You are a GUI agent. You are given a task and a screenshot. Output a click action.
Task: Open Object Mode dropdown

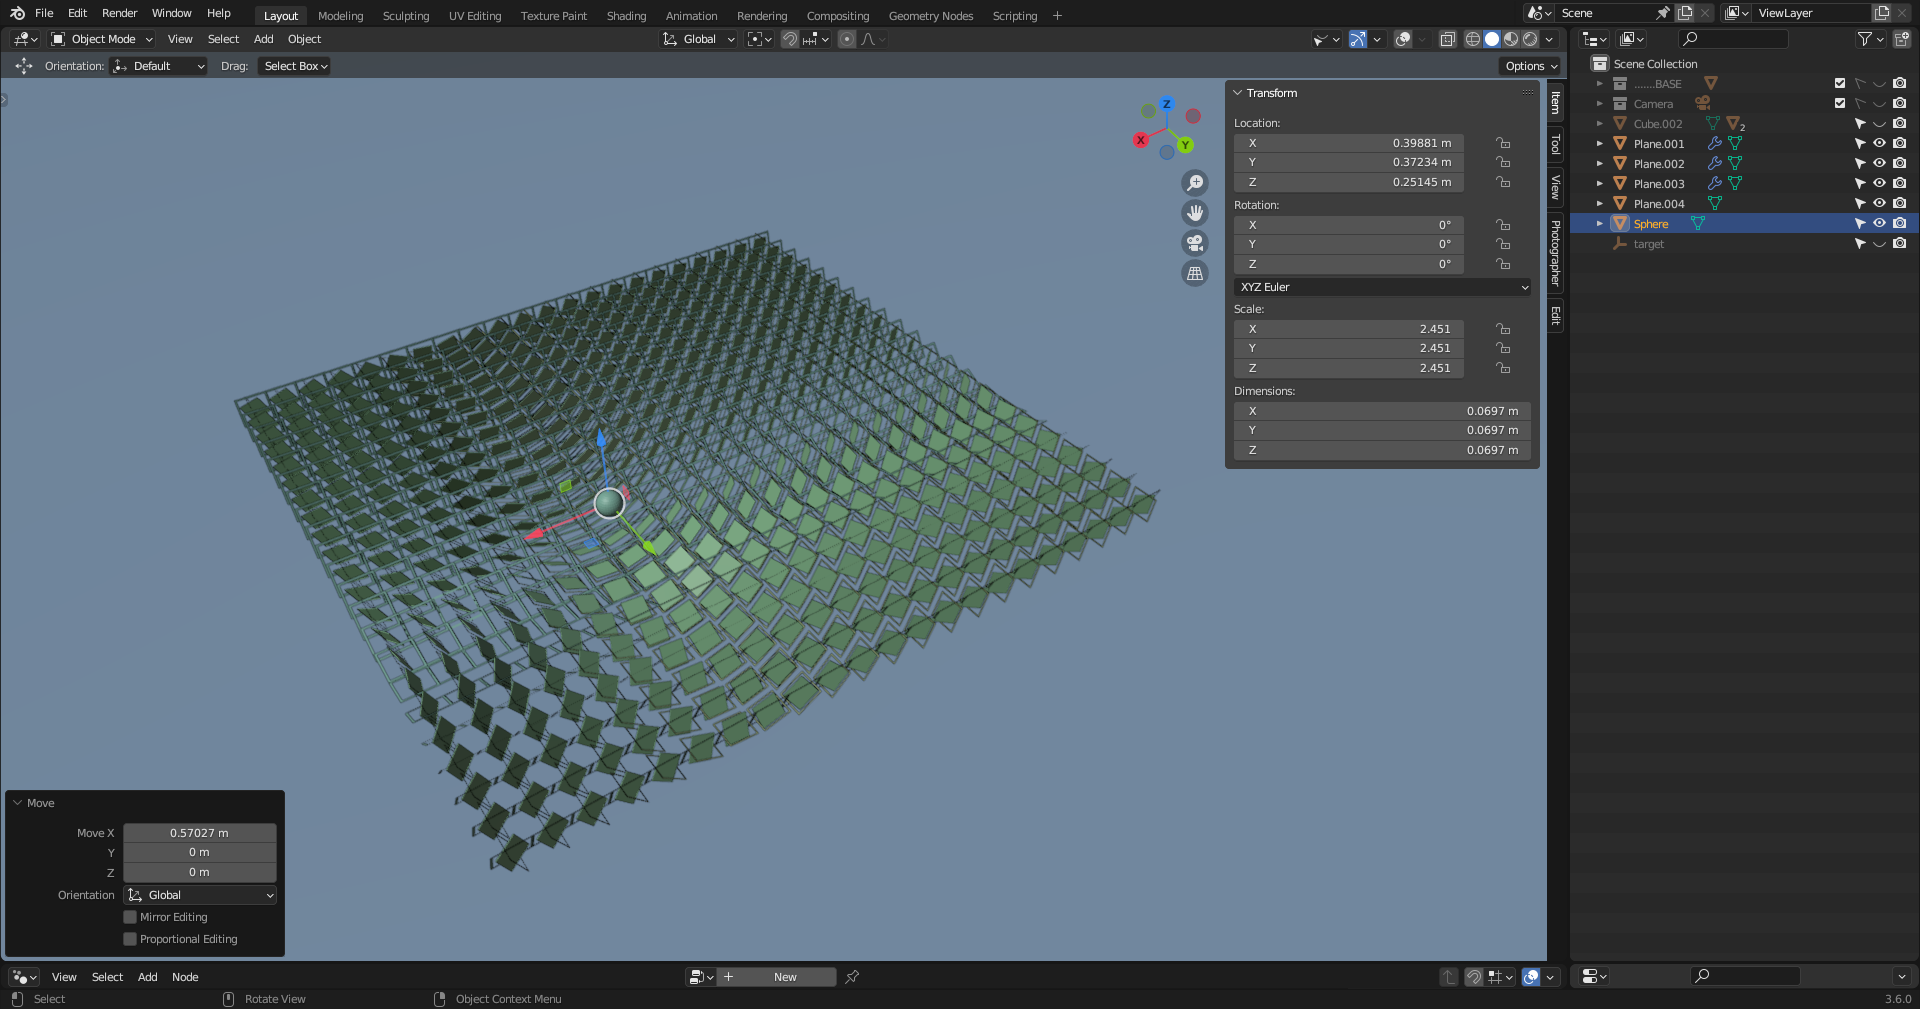click(102, 39)
